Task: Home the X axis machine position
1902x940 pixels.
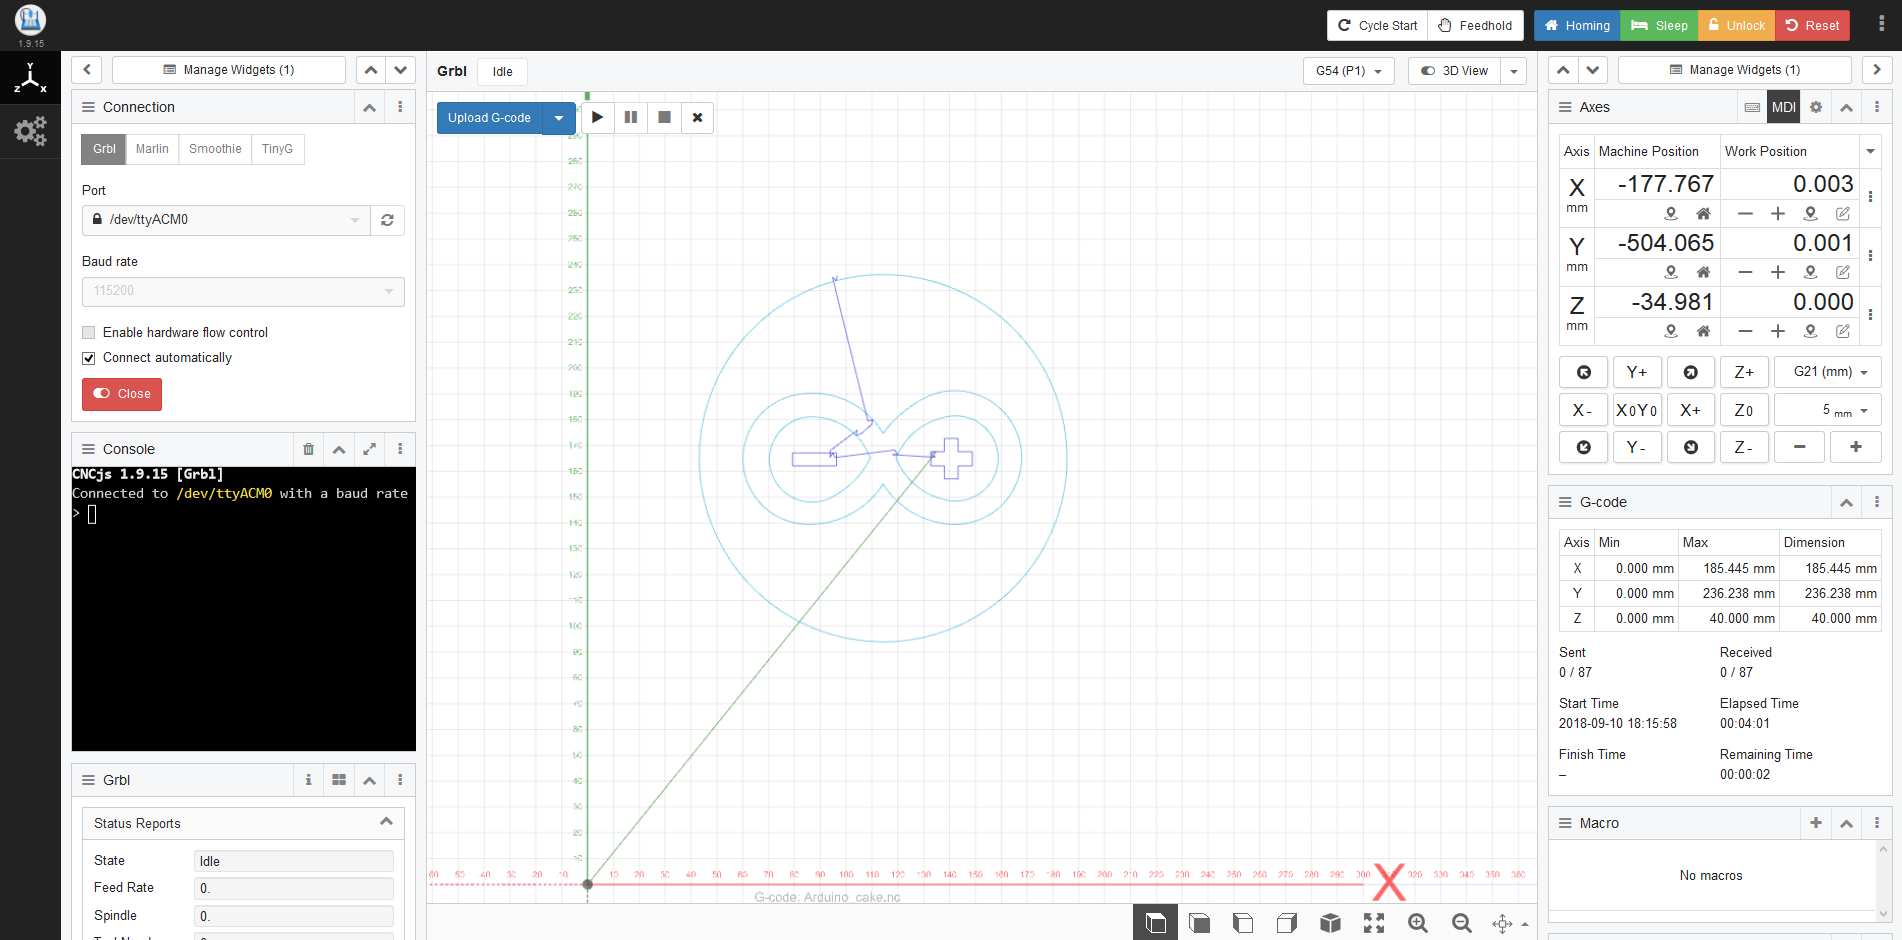Action: (x=1703, y=213)
